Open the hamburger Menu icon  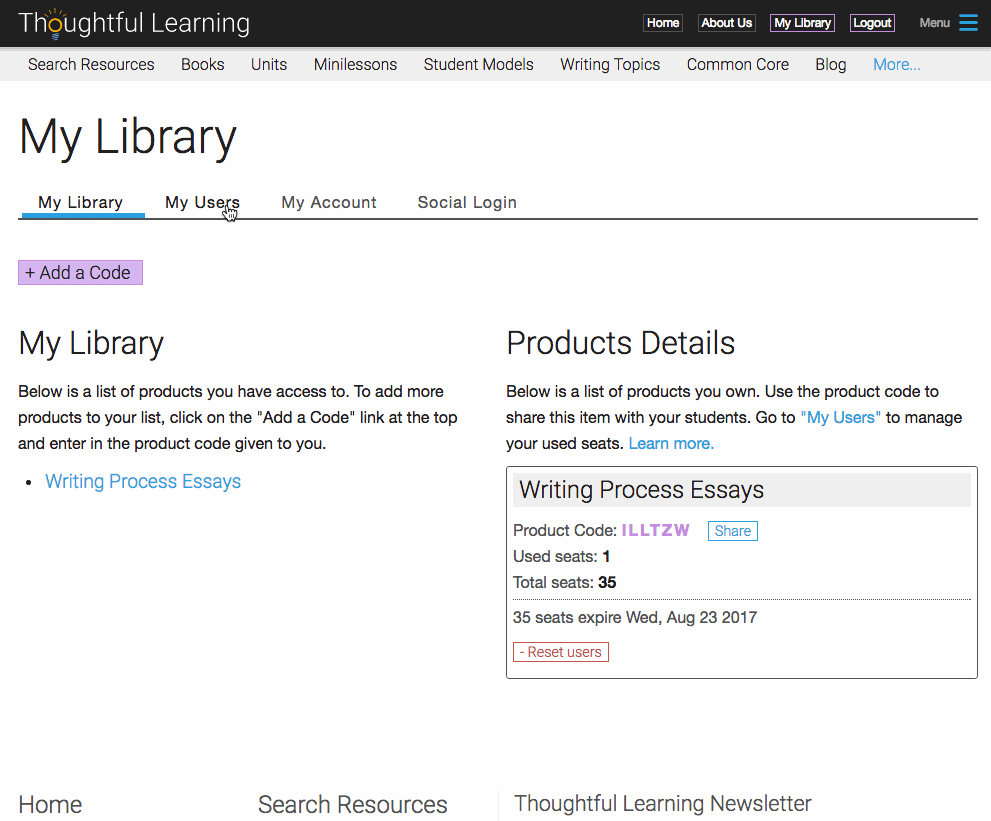click(968, 23)
